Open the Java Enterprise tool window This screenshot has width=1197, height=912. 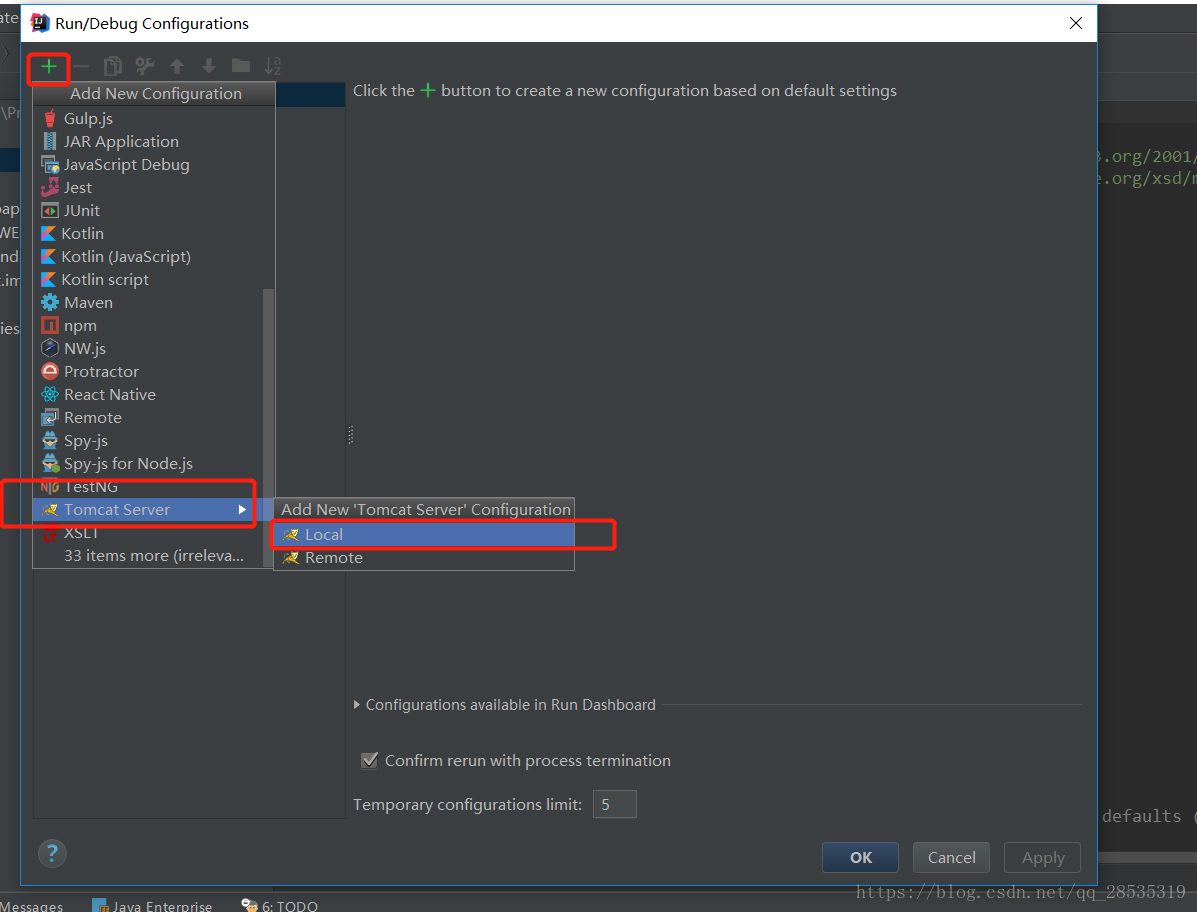152,906
